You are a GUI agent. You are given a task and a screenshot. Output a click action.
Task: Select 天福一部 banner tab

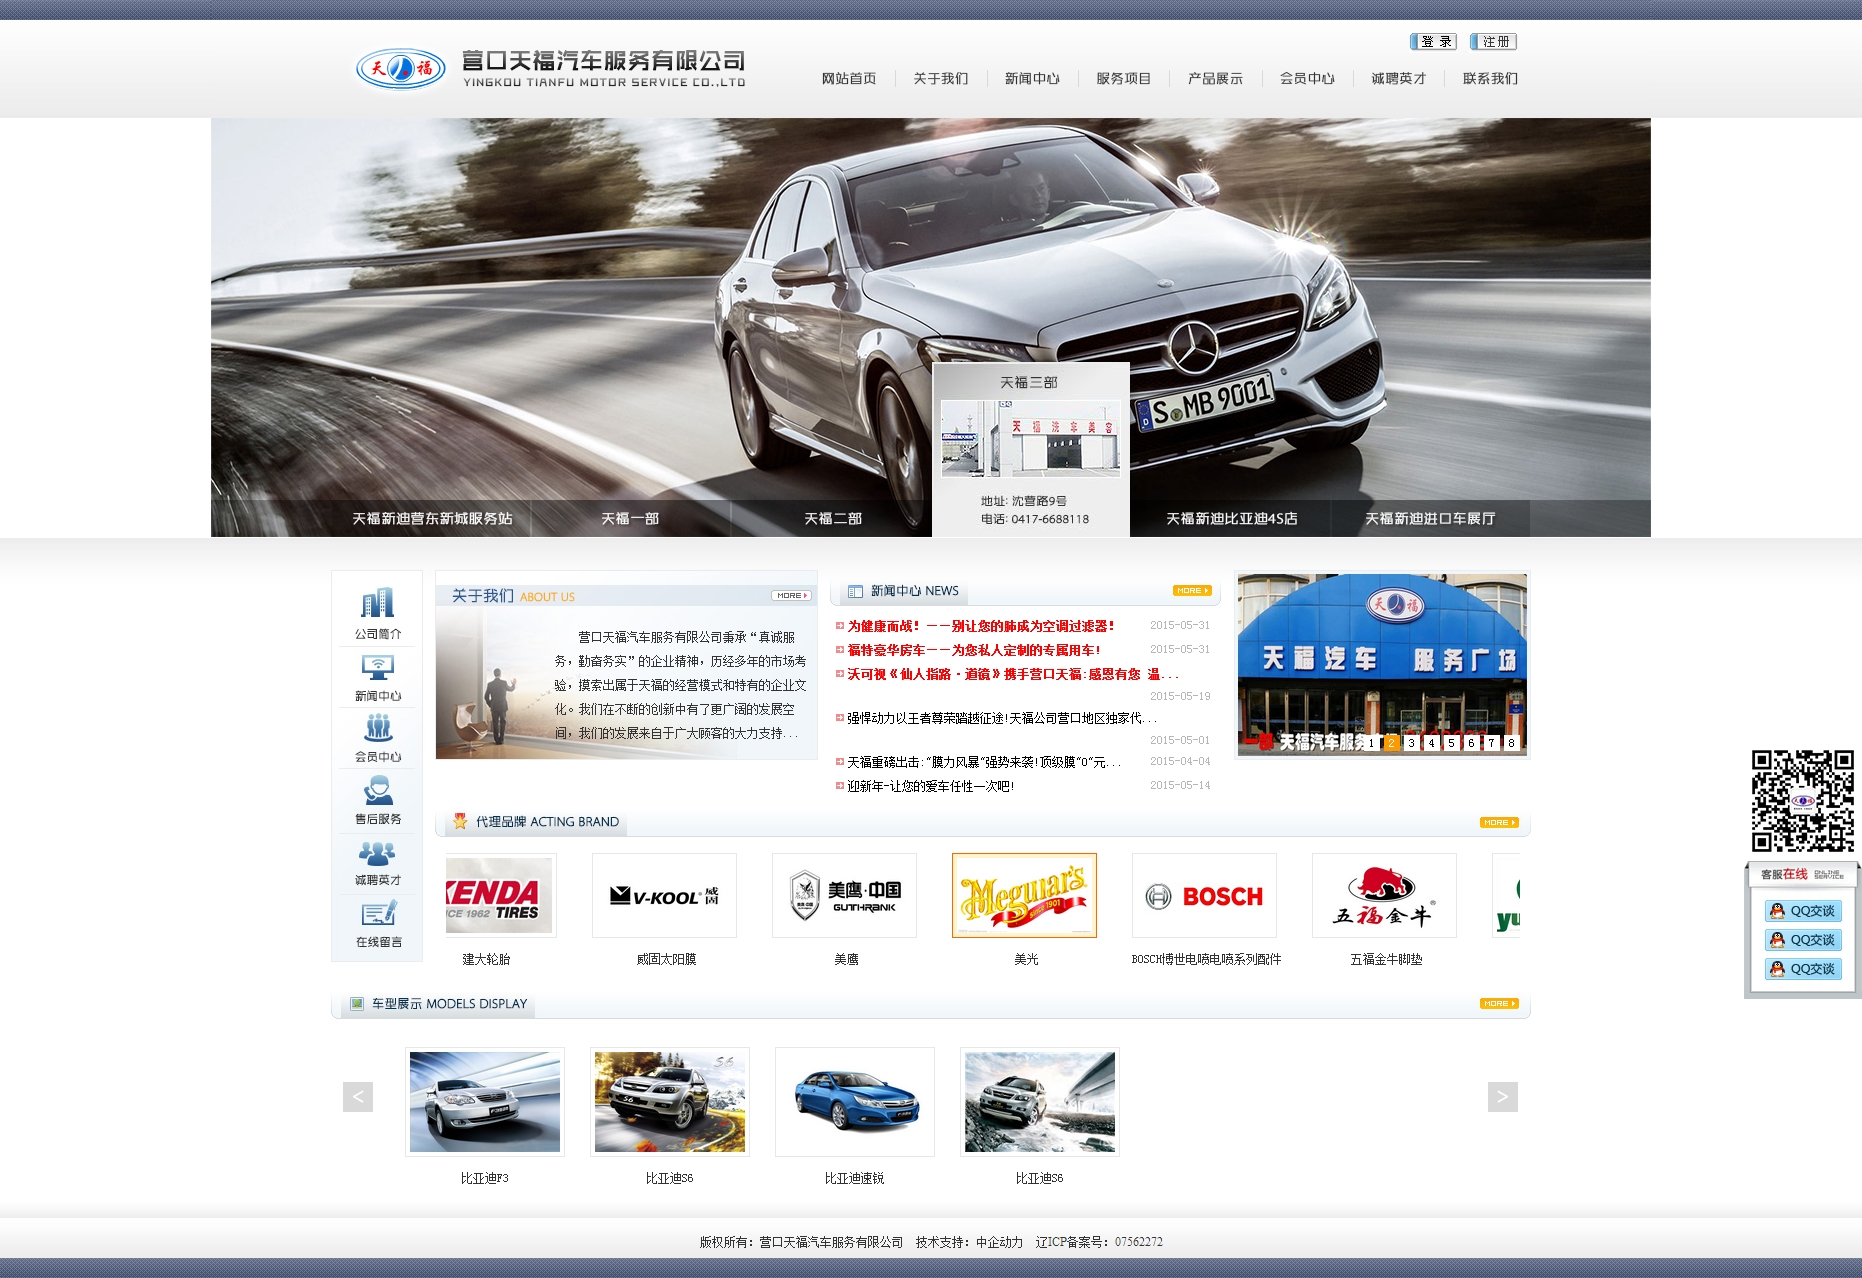(x=630, y=519)
